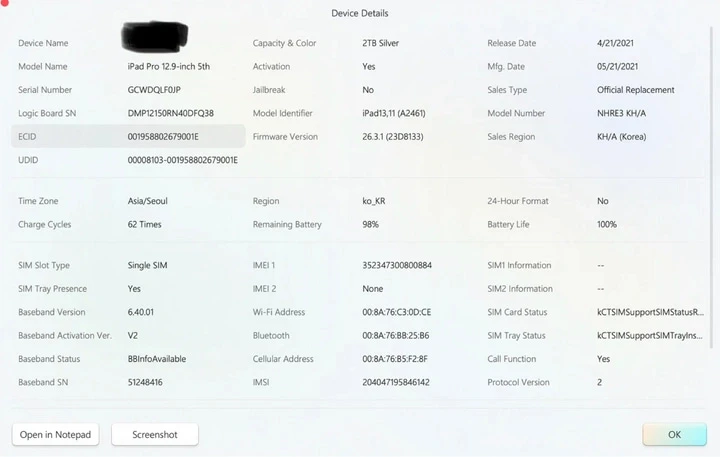Click the Activation label
Image resolution: width=720 pixels, height=457 pixels.
coord(271,66)
